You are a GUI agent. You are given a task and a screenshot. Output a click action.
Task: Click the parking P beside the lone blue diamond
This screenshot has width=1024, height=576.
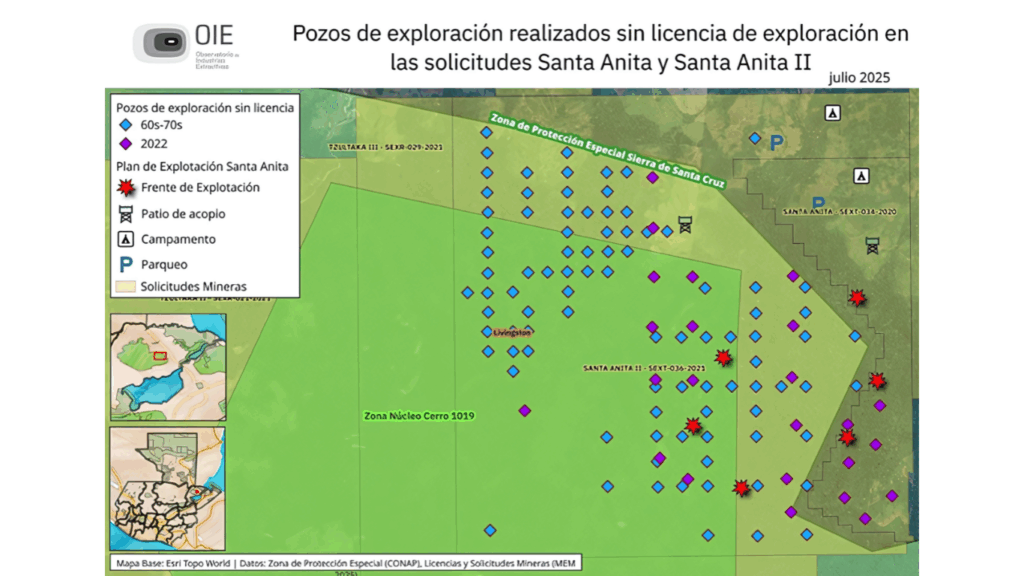[776, 142]
